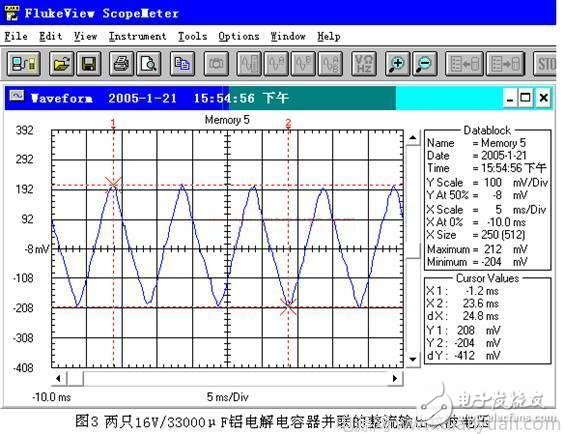
Task: Click the Maximum 212 mV value
Action: tap(505, 249)
